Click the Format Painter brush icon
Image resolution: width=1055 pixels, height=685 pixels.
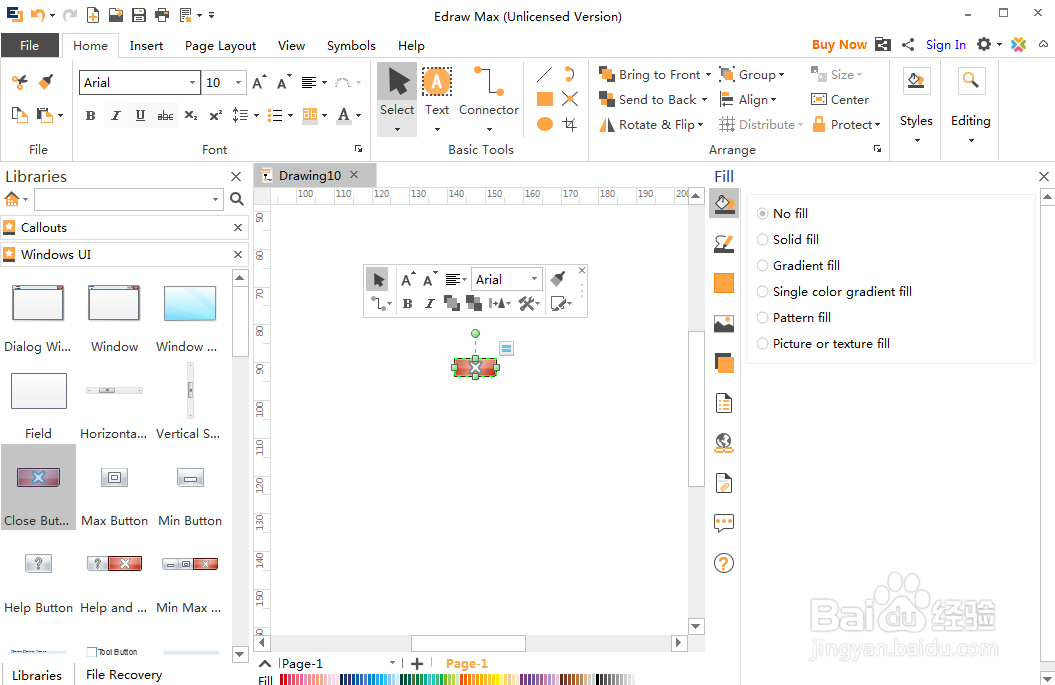[46, 82]
